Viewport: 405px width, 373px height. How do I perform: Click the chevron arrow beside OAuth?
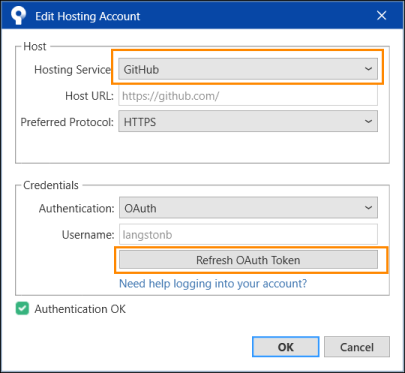[x=368, y=208]
